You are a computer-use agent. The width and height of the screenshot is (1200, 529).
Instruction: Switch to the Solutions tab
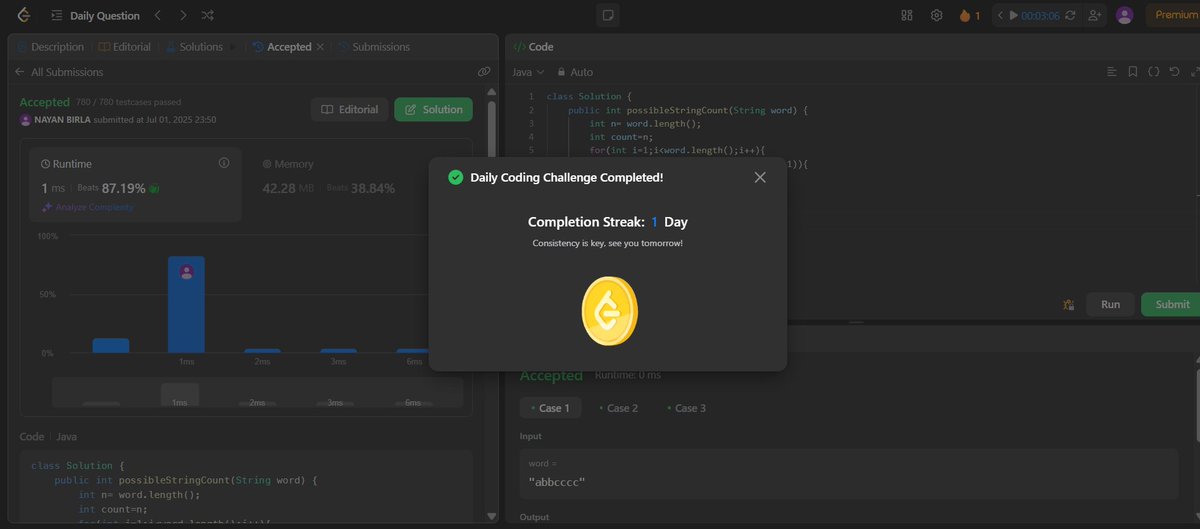pos(194,47)
